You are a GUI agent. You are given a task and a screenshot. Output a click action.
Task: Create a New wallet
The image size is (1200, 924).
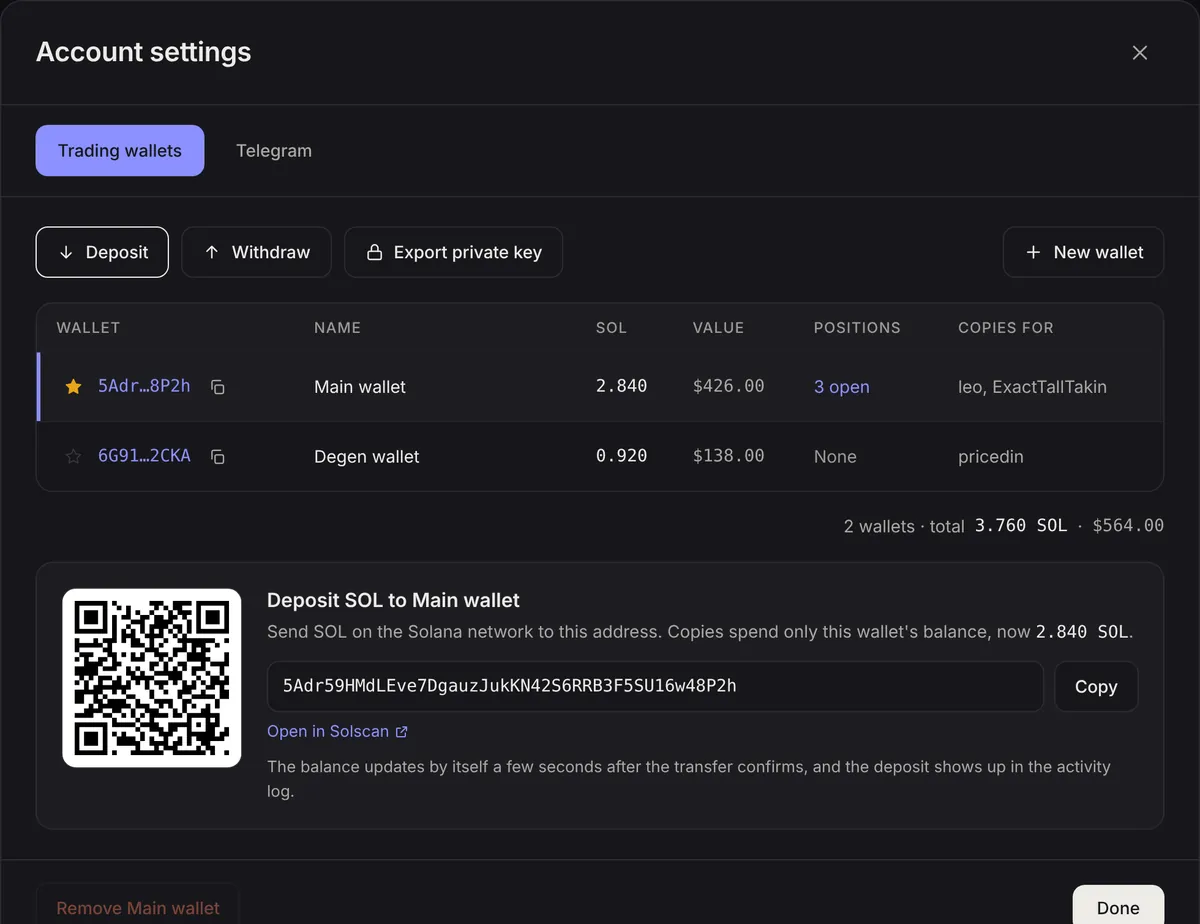(x=1083, y=252)
